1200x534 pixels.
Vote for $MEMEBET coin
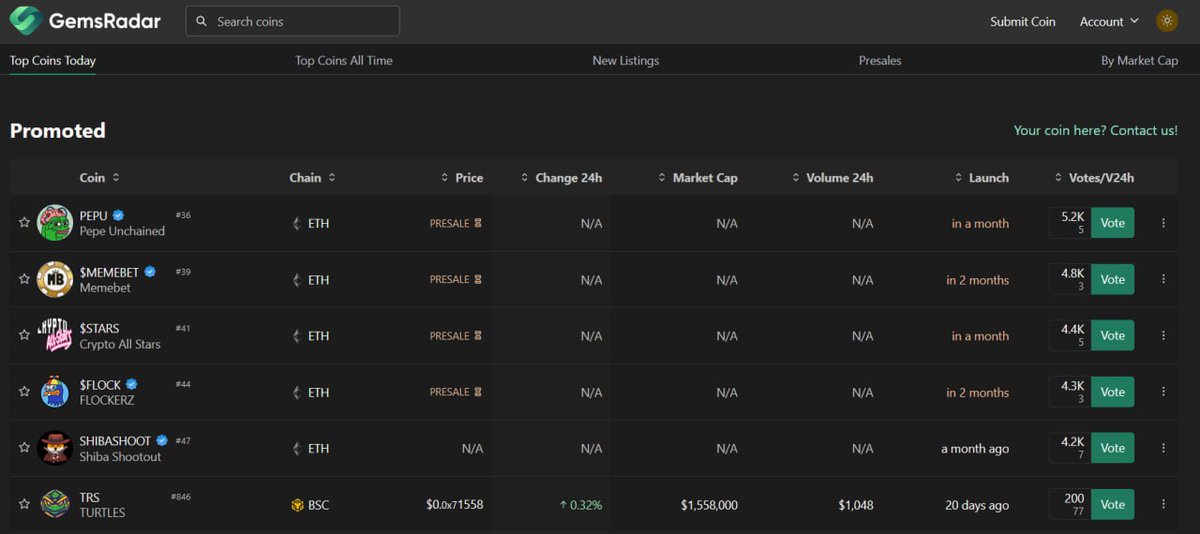tap(1113, 280)
